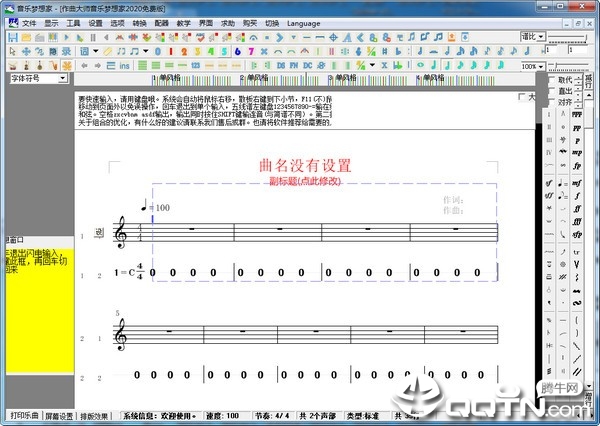
Task: Click the ppp dynamics symbol
Action: pos(577,115)
